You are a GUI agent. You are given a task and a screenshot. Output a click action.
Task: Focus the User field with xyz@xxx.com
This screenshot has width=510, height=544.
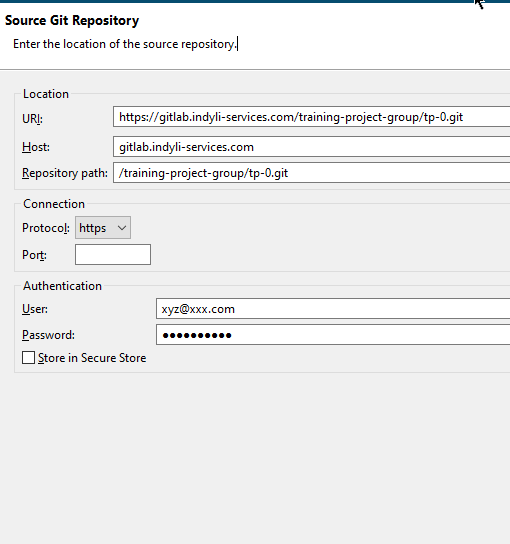point(333,308)
